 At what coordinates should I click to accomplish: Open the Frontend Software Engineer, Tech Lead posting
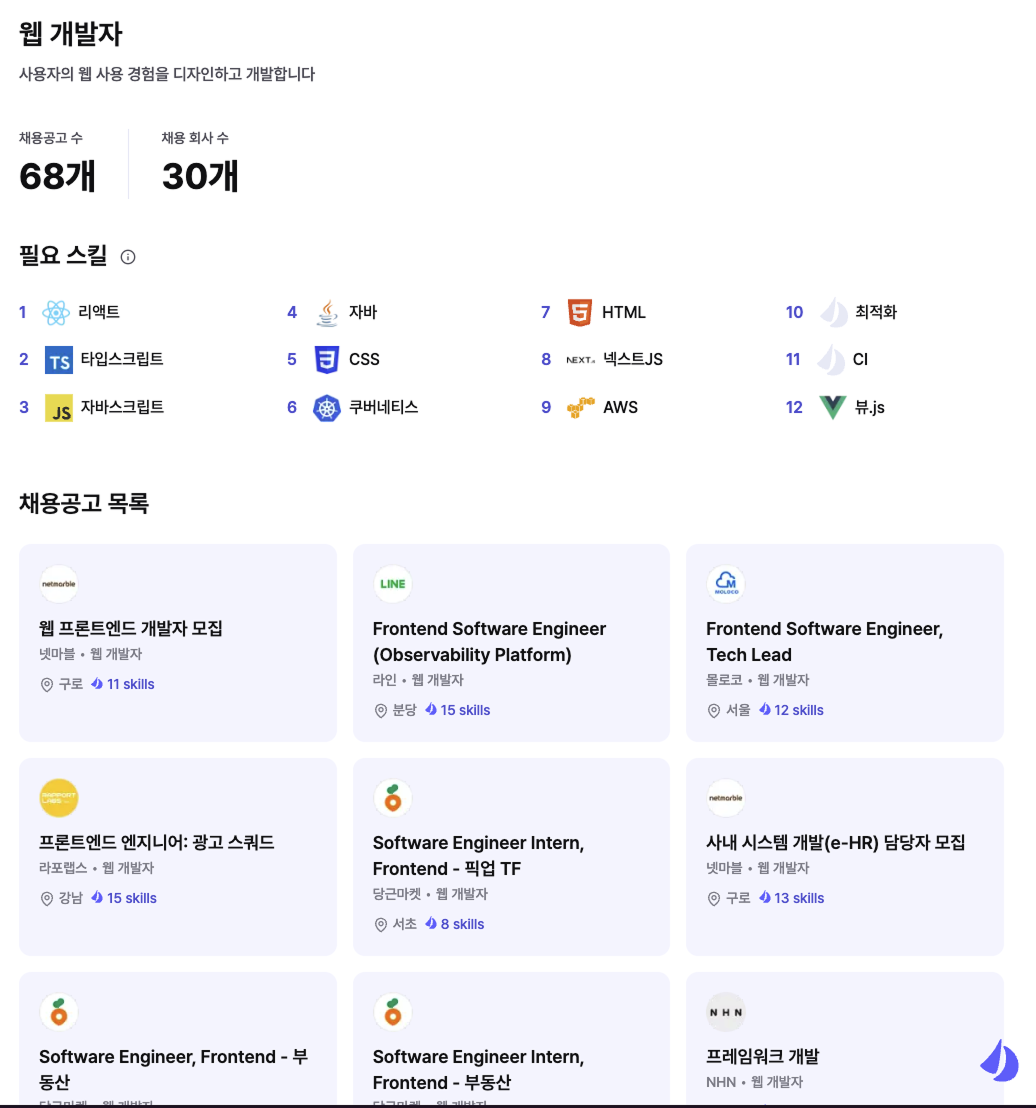tap(824, 641)
